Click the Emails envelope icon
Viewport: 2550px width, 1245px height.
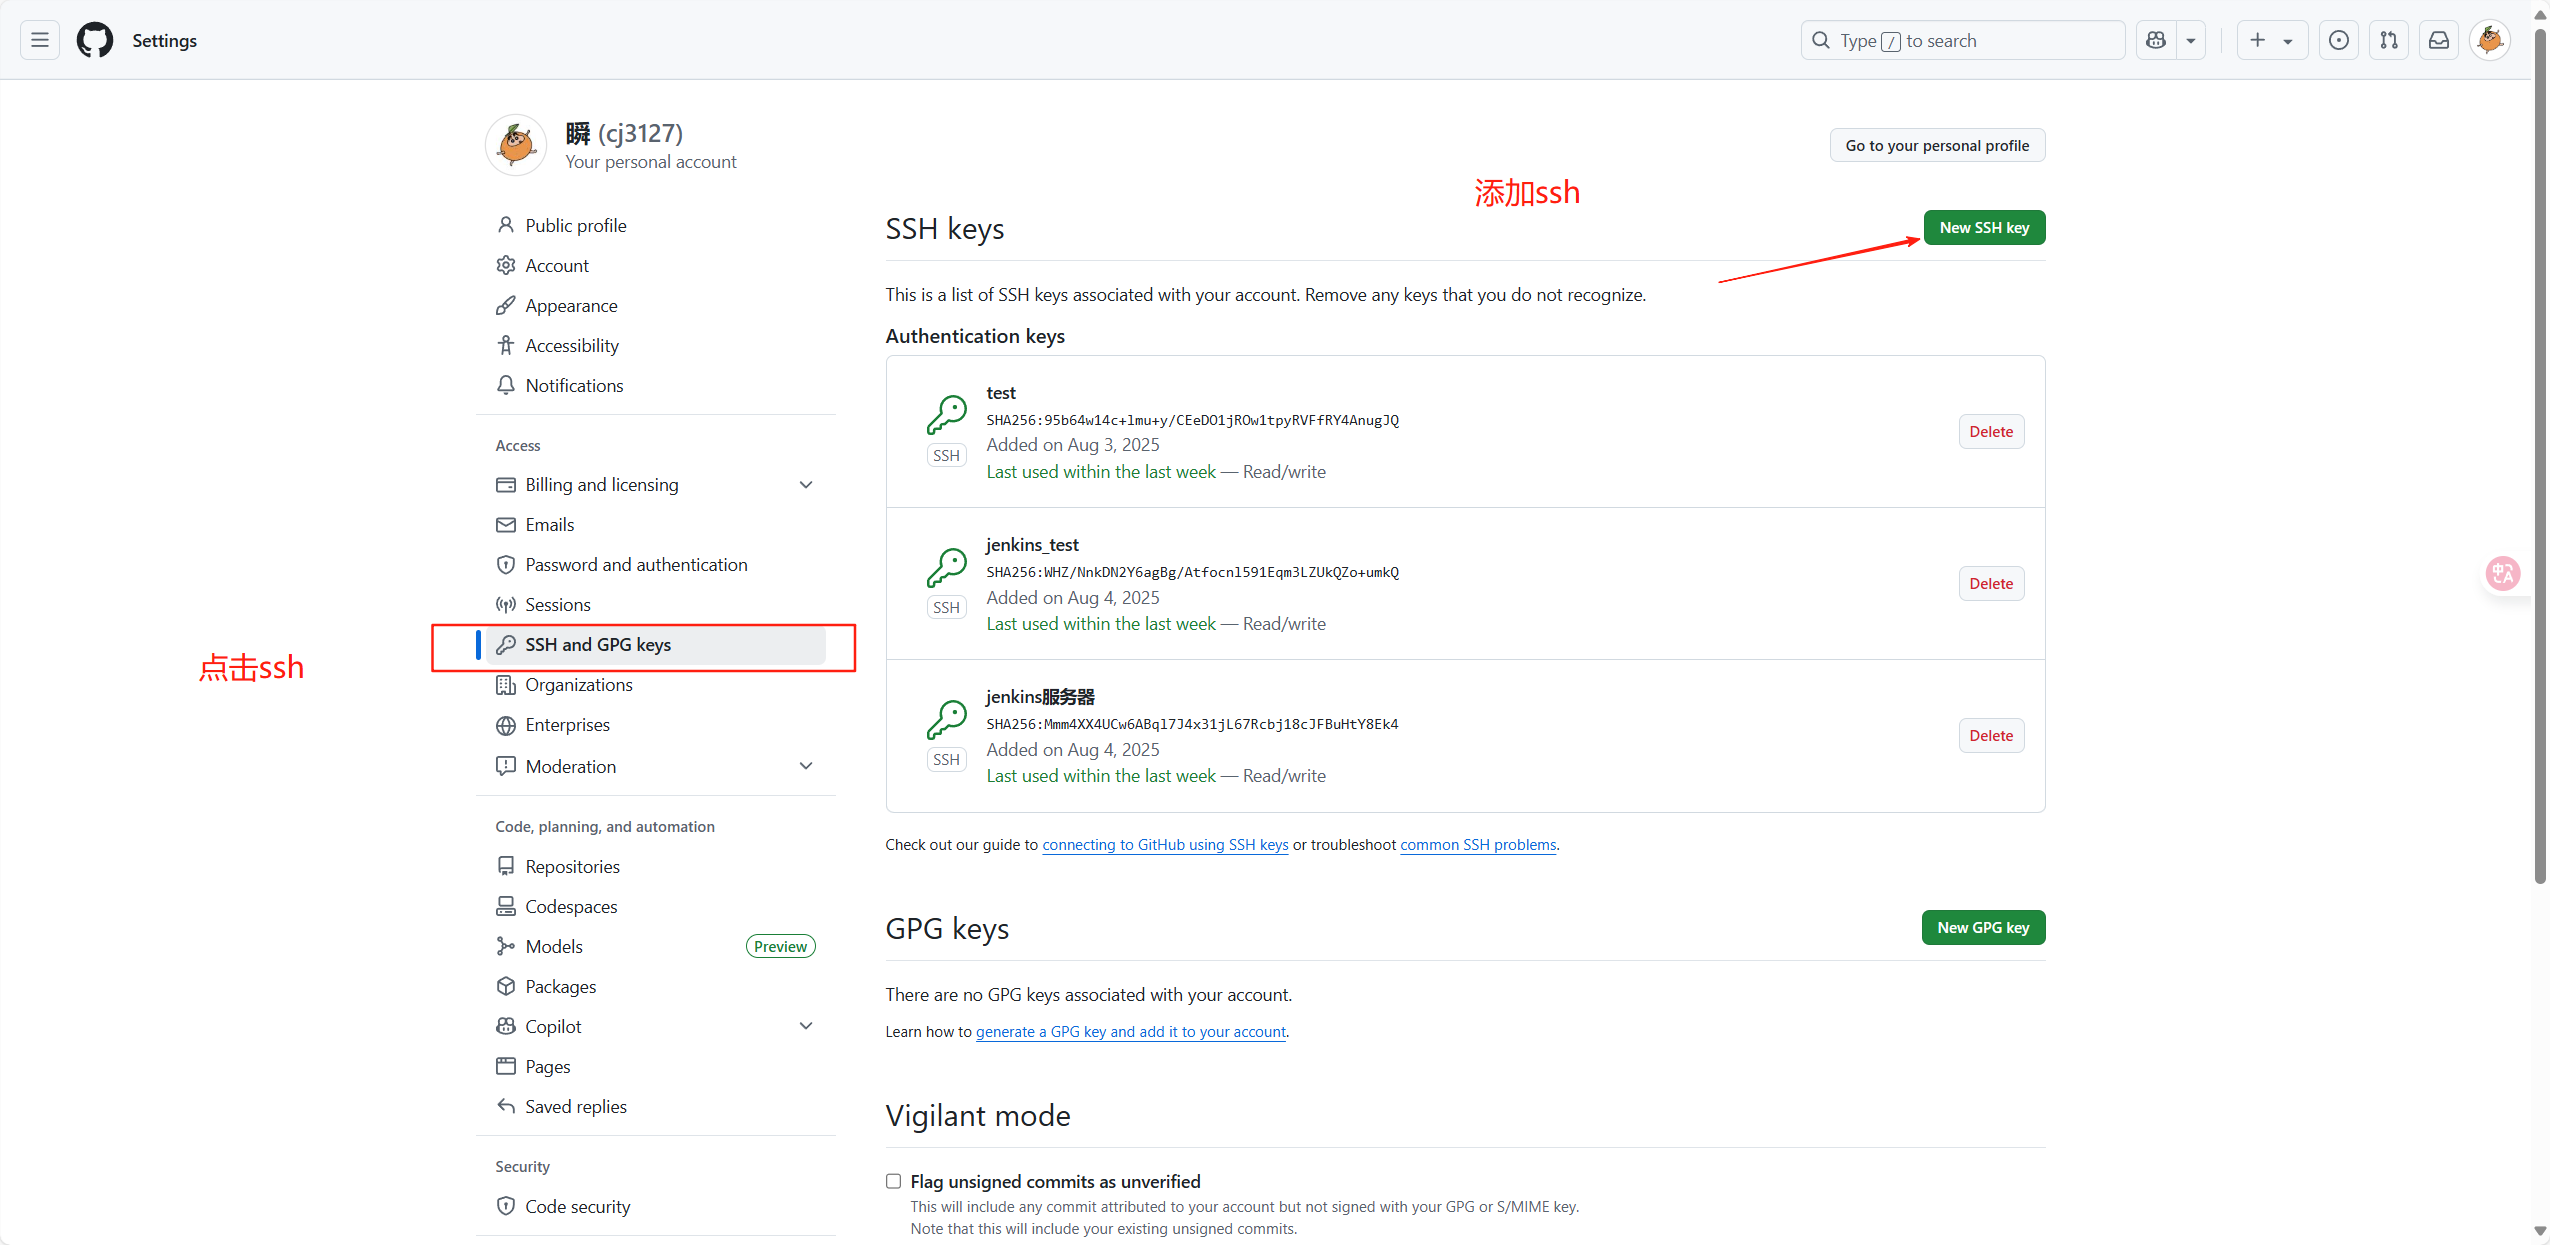[x=506, y=524]
